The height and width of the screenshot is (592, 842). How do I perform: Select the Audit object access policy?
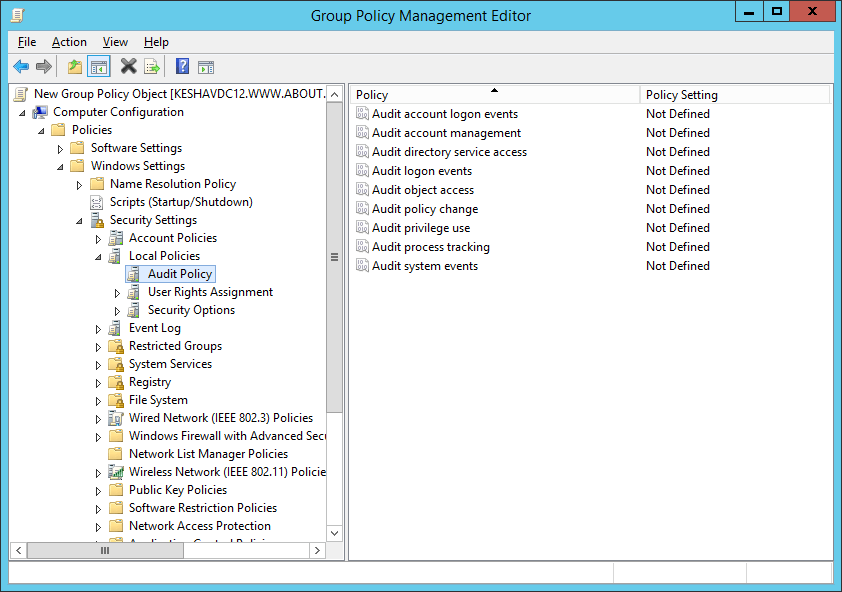click(x=423, y=190)
